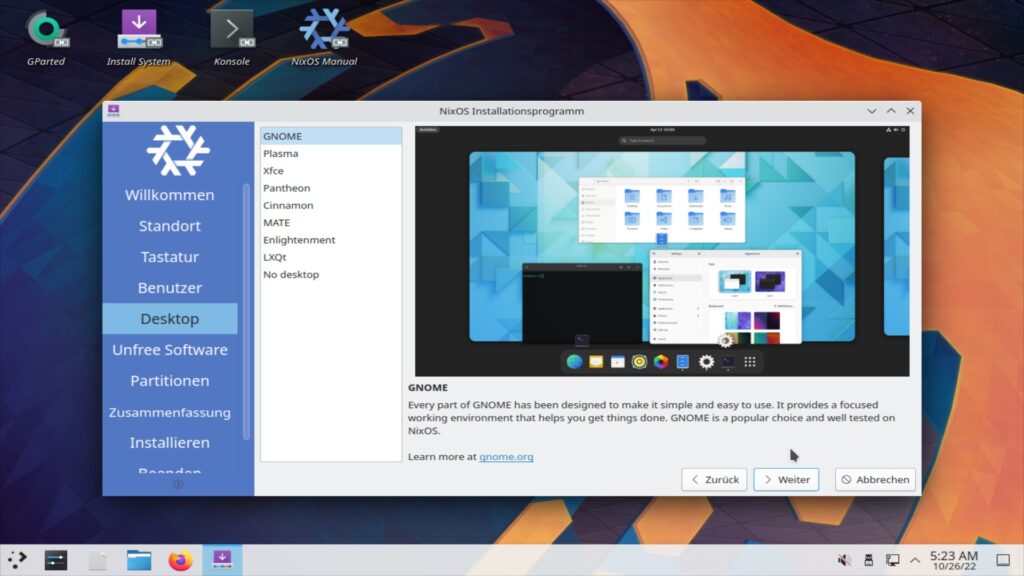Viewport: 1024px width, 576px height.
Task: Click the Zurück button
Action: 714,479
